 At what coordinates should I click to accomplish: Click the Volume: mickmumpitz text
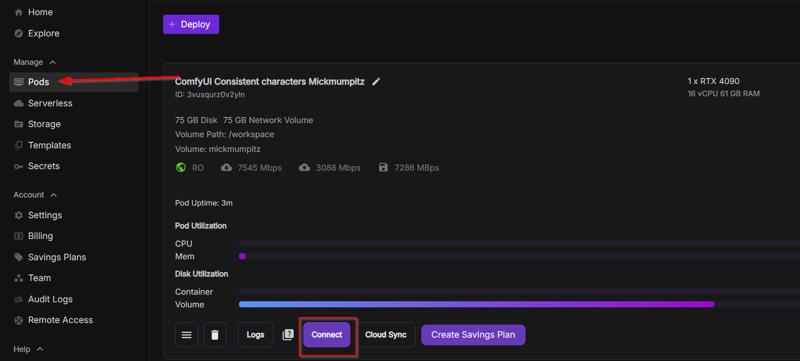[x=217, y=149]
